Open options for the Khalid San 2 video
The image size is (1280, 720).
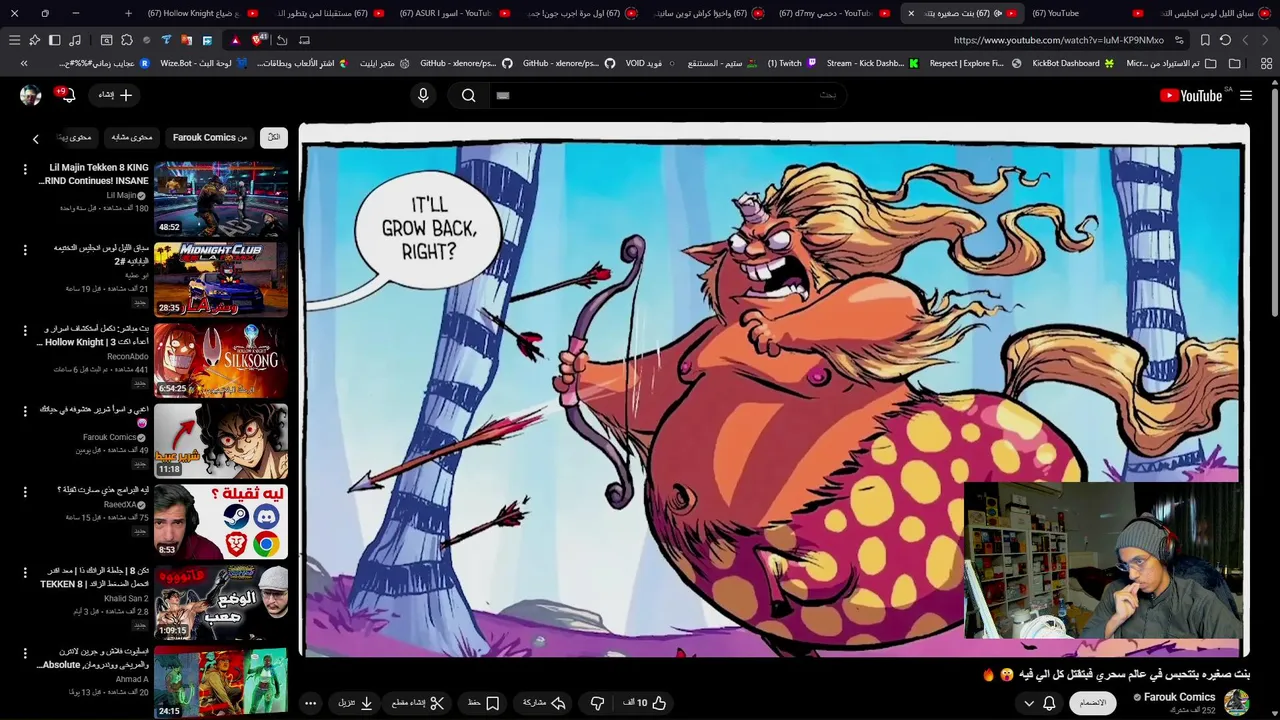pyautogui.click(x=25, y=573)
